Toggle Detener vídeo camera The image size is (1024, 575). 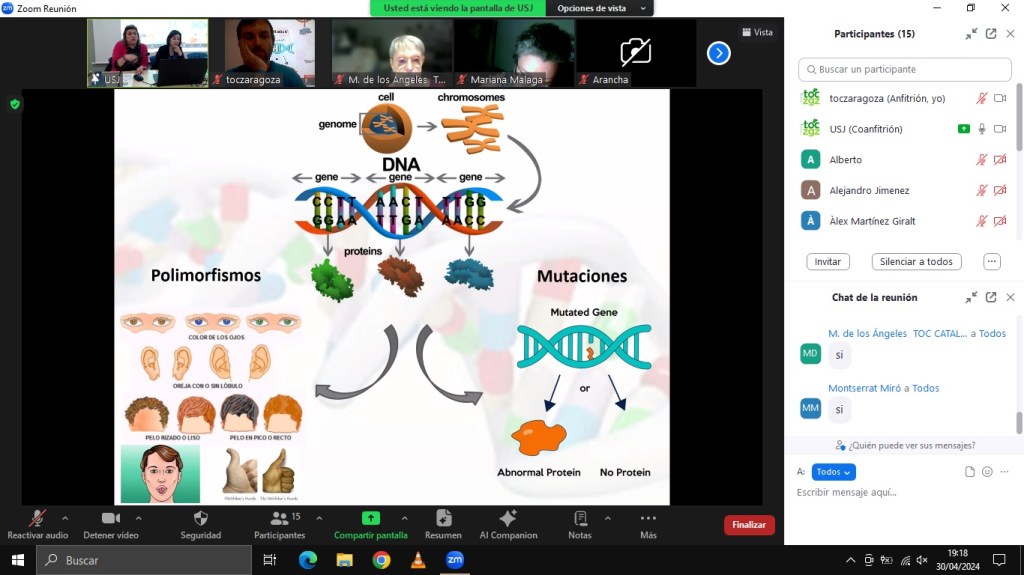tap(110, 519)
